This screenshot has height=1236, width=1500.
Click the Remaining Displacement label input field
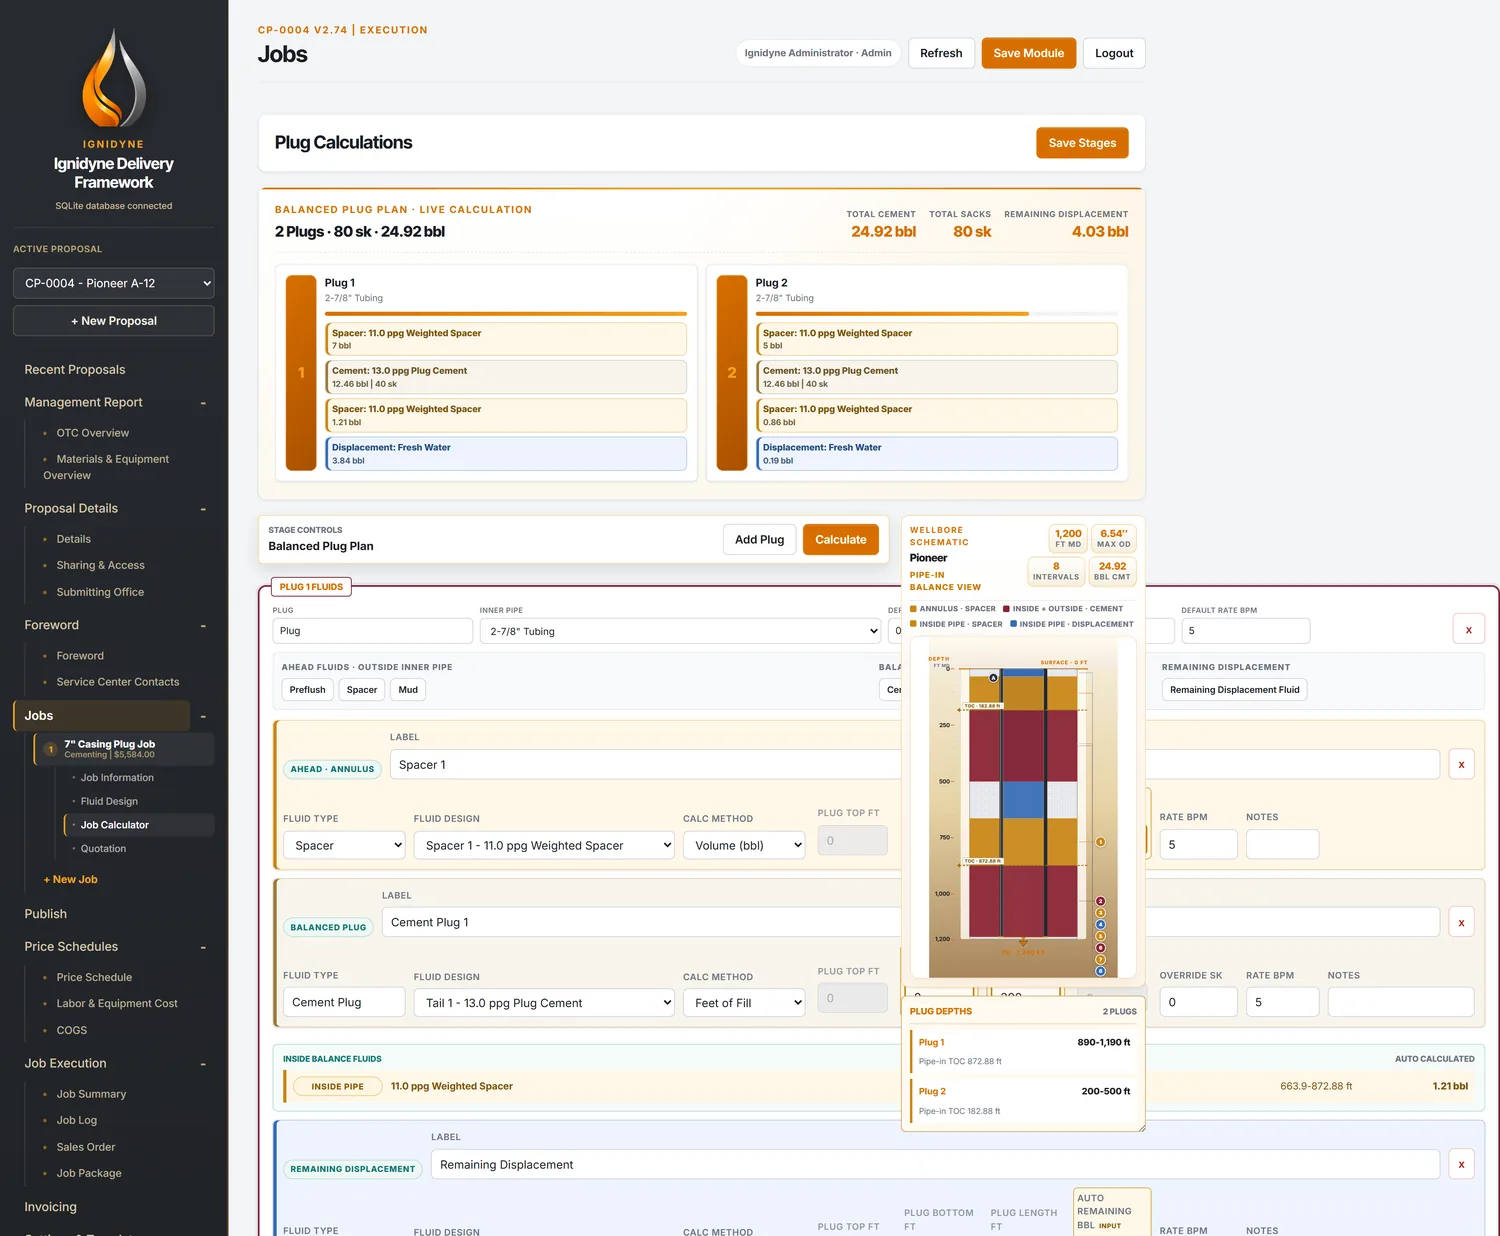click(935, 1164)
